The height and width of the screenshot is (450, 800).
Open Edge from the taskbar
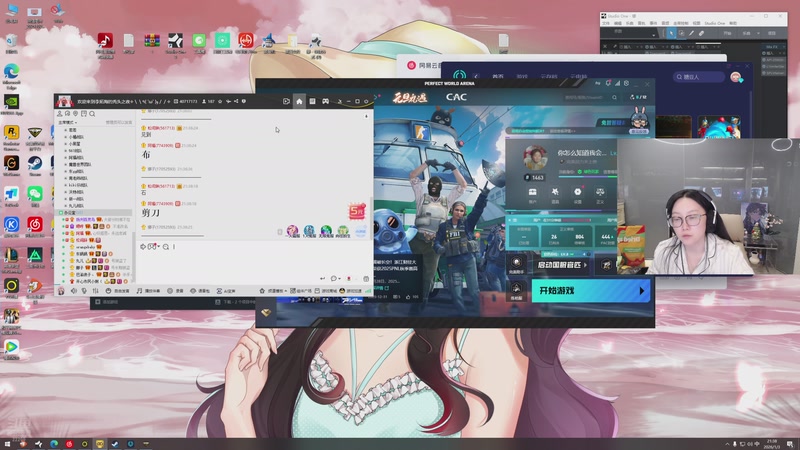click(54, 444)
